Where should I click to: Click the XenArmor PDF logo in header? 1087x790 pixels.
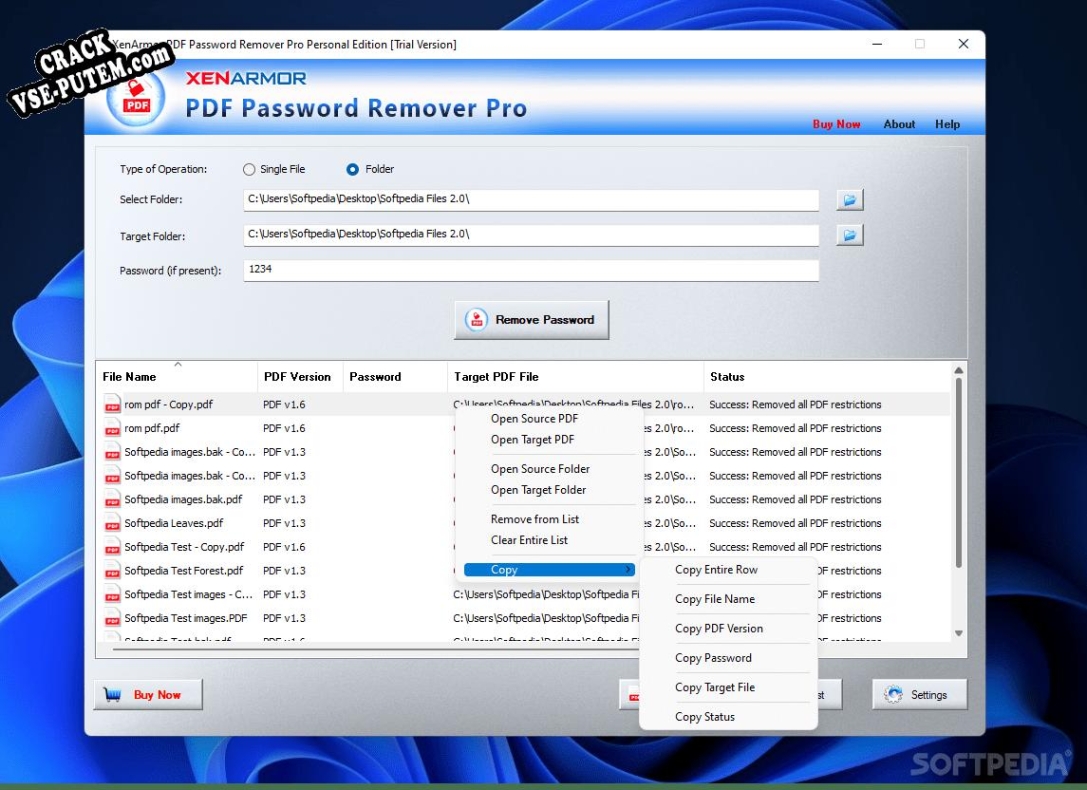coord(137,98)
